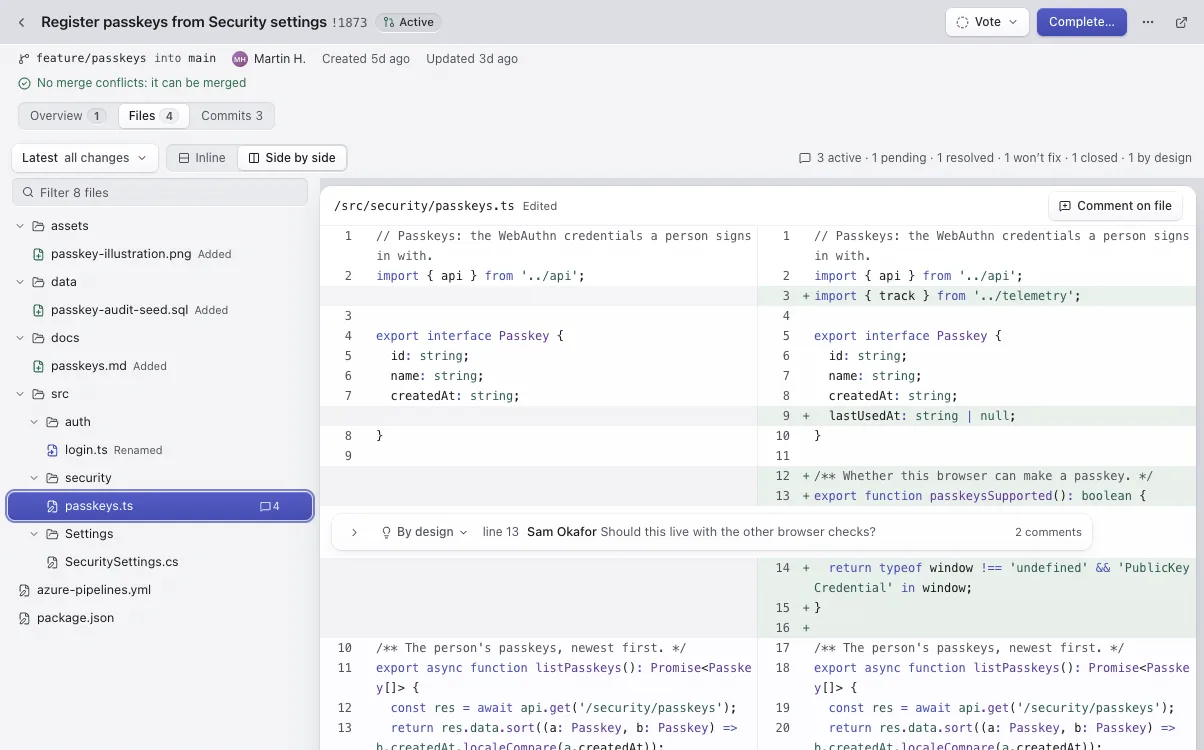Click the green merge check icon
The image size is (1204, 750).
tap(24, 83)
